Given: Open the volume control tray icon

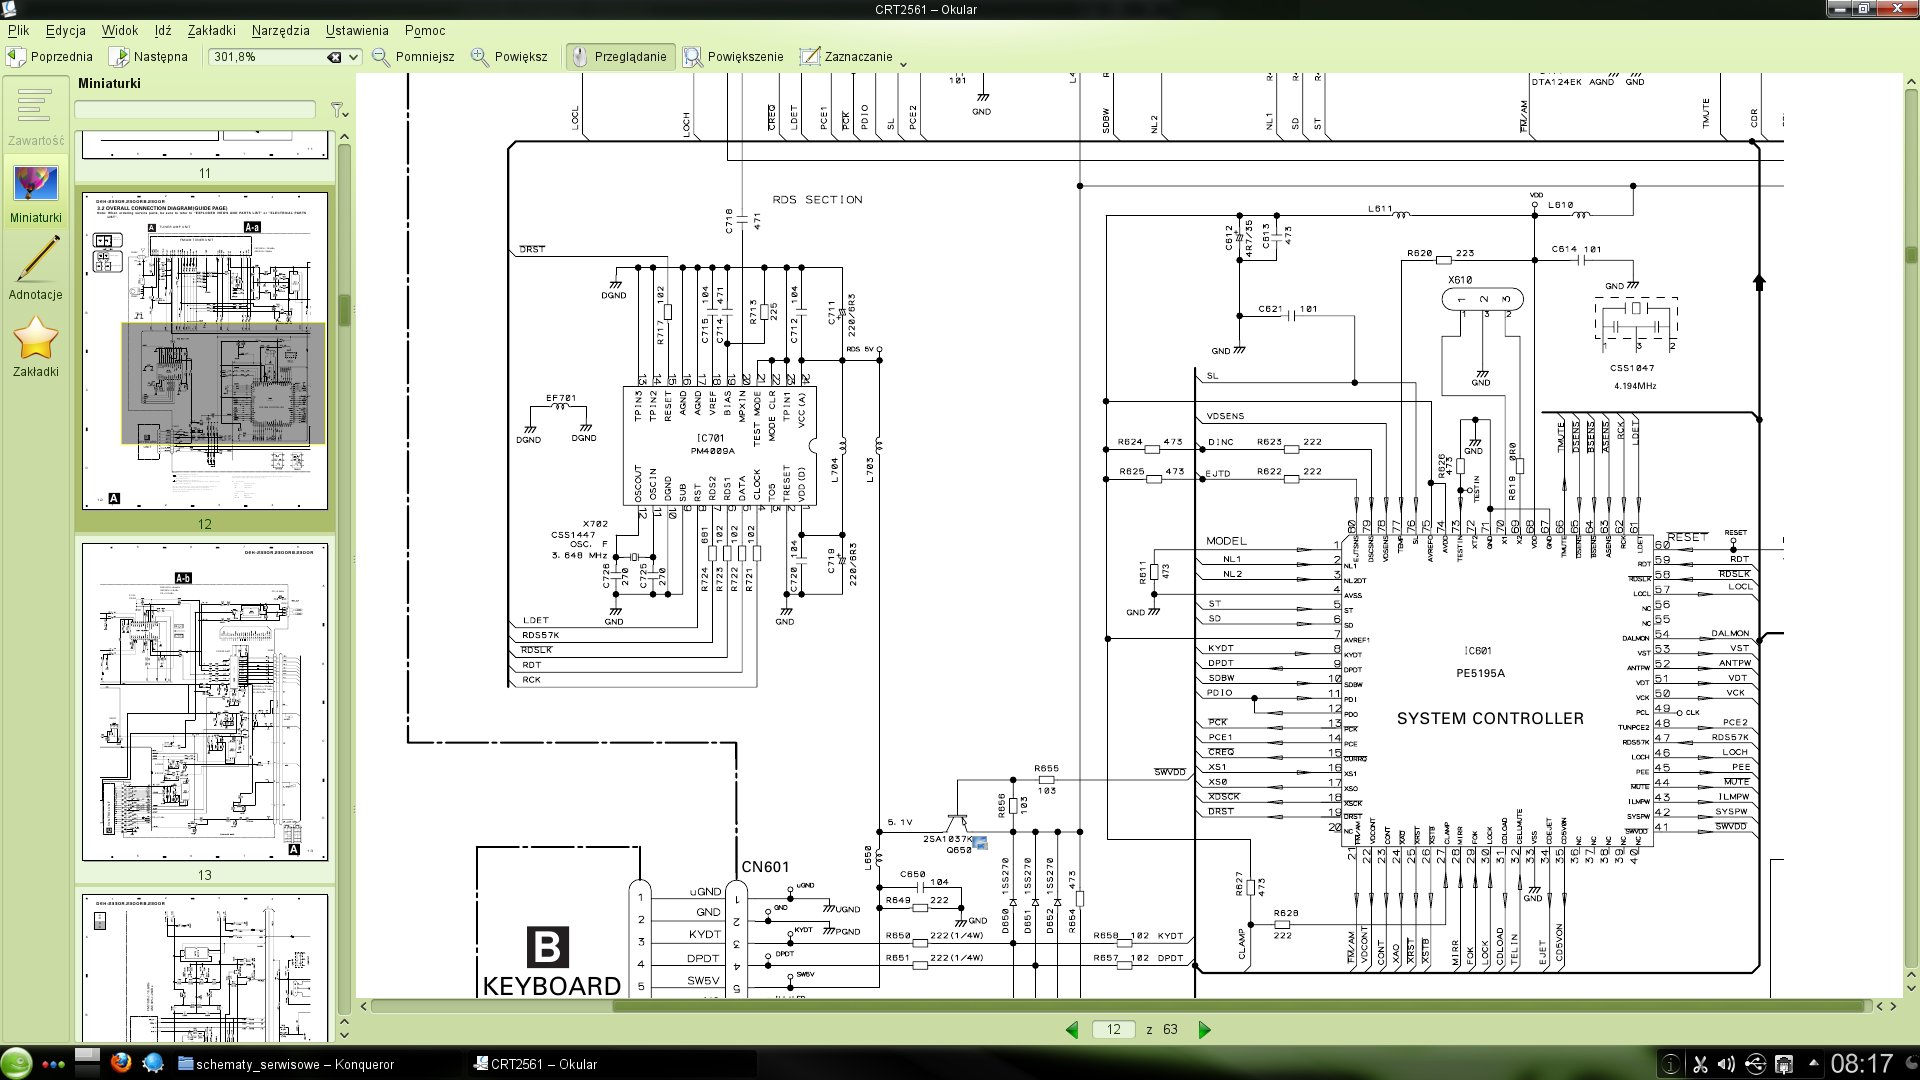Looking at the screenshot, I should click(1726, 1064).
